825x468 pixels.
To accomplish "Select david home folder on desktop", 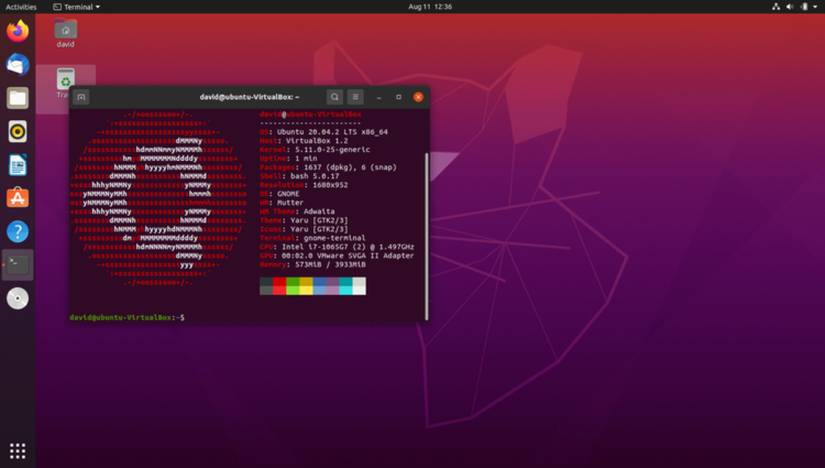I will tap(65, 33).
